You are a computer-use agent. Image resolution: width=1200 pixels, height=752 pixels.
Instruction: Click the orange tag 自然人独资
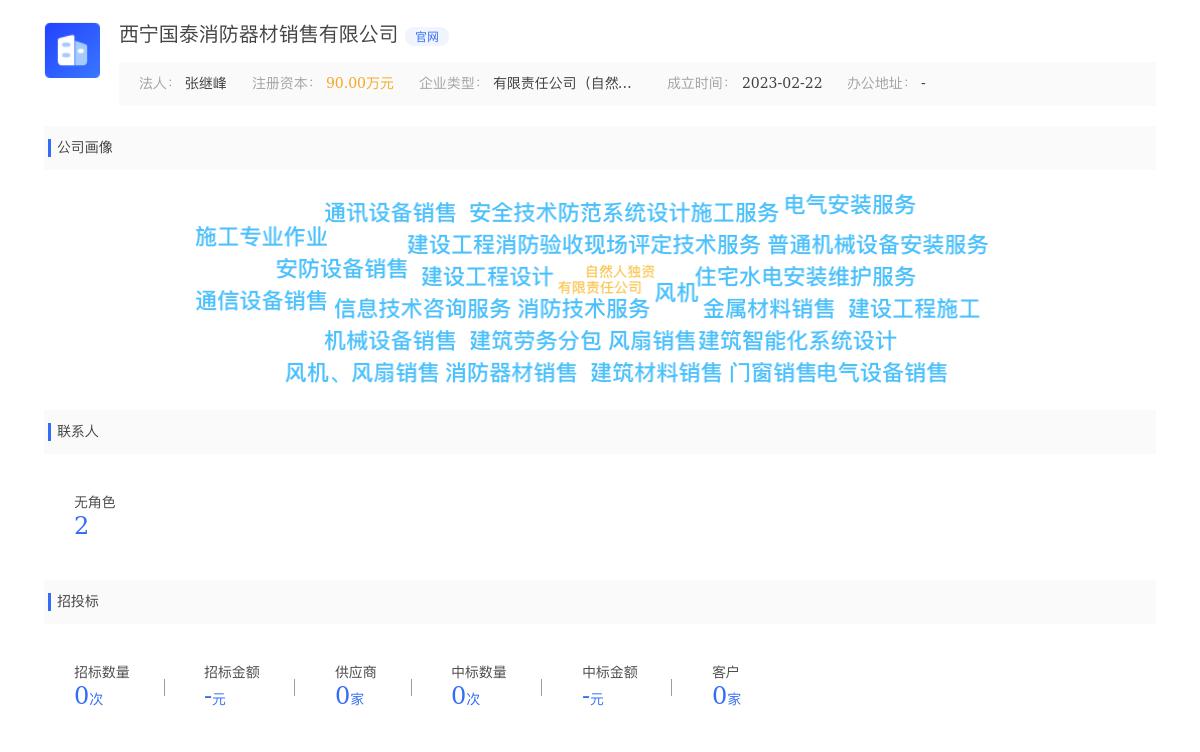[x=620, y=272]
